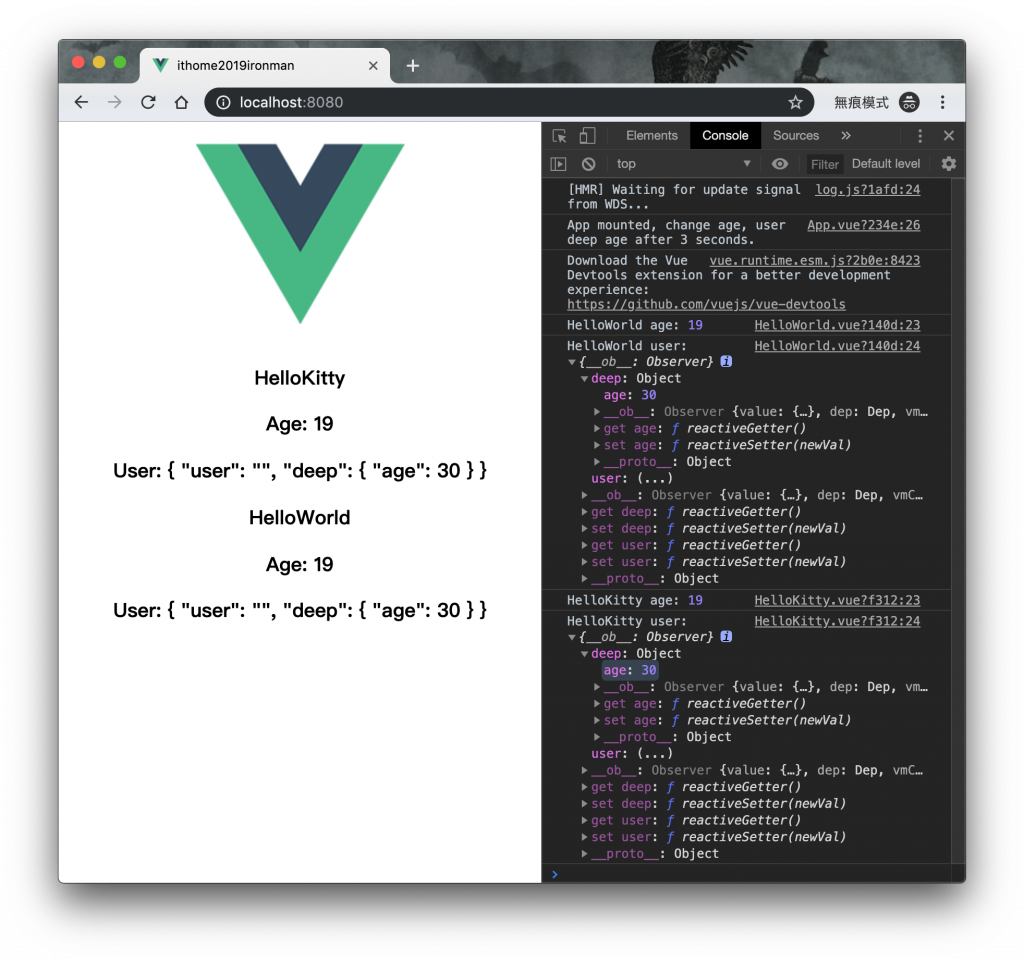Go back using the browser back arrow
Screen dimensions: 1024x960
coord(81,103)
